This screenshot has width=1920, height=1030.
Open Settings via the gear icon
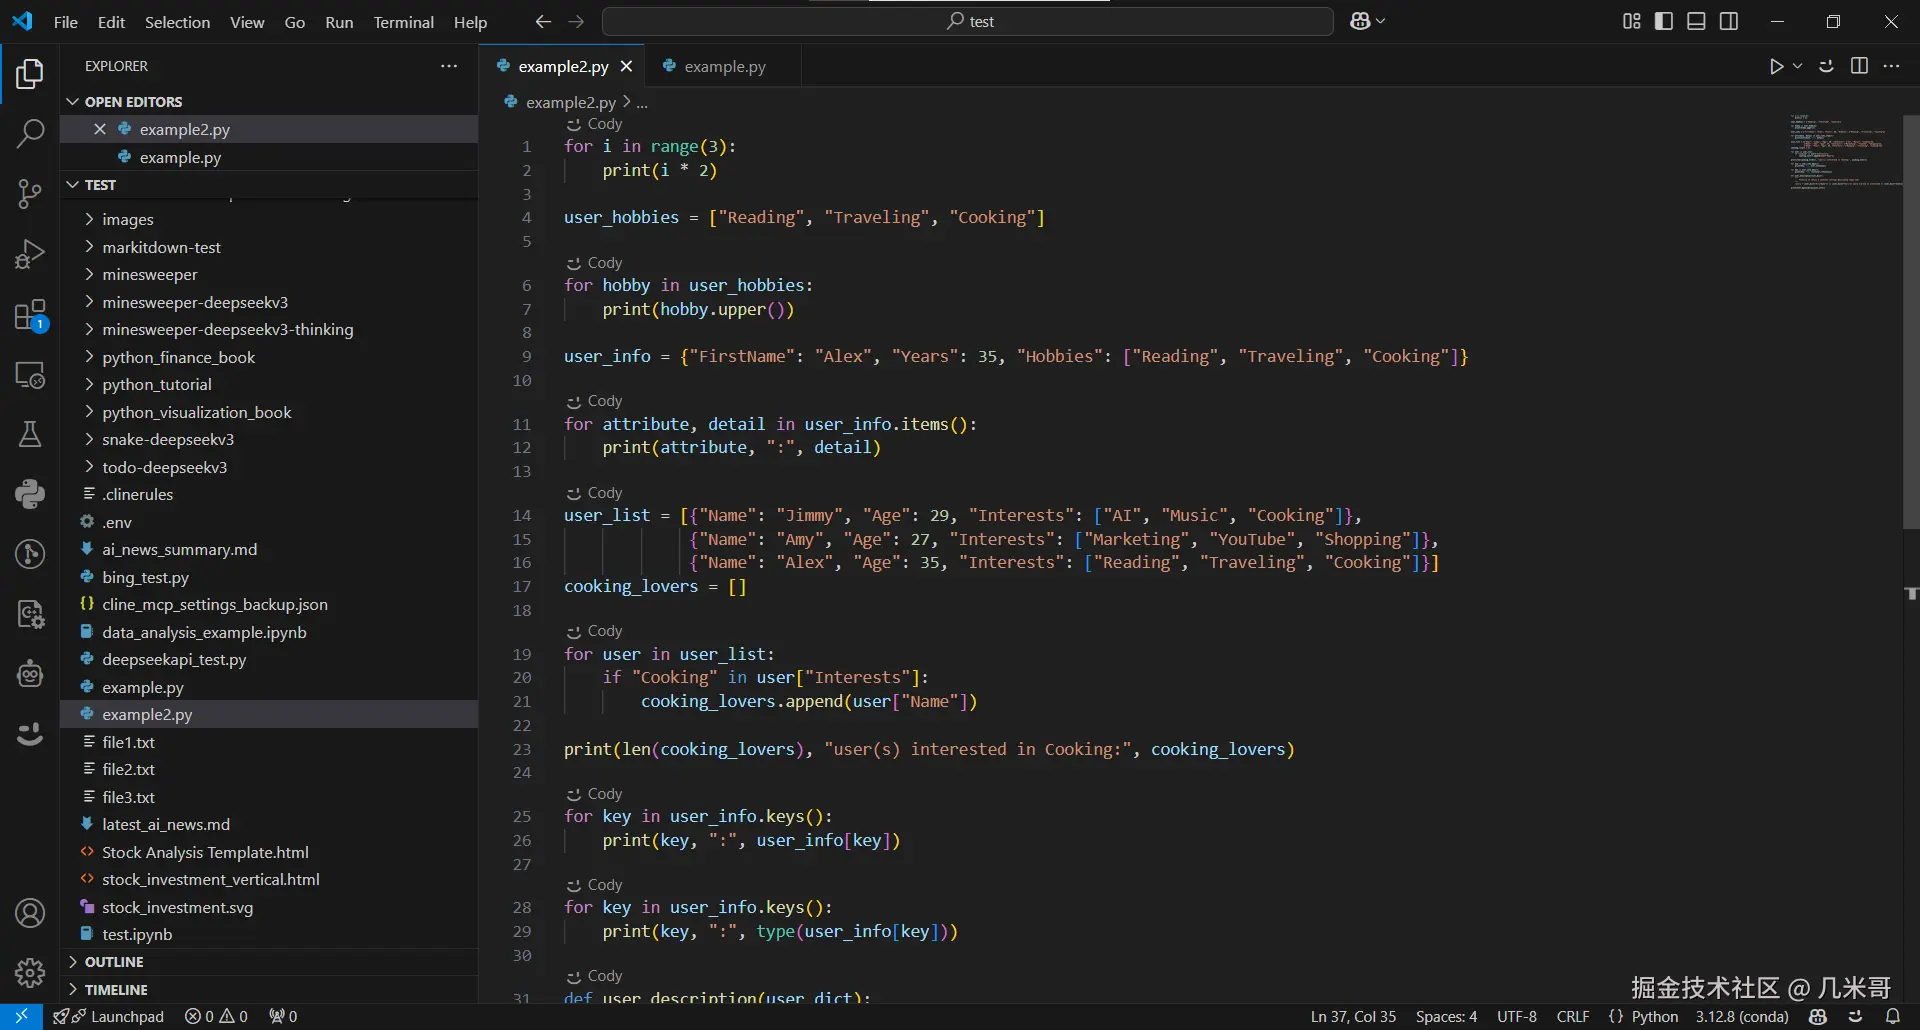coord(29,972)
